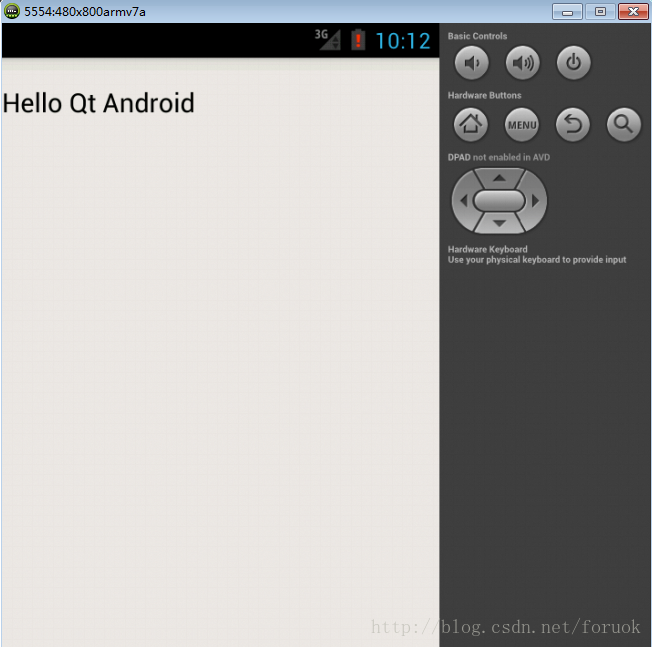The height and width of the screenshot is (647, 652).
Task: Click the emulator window Android icon
Action: 12,11
